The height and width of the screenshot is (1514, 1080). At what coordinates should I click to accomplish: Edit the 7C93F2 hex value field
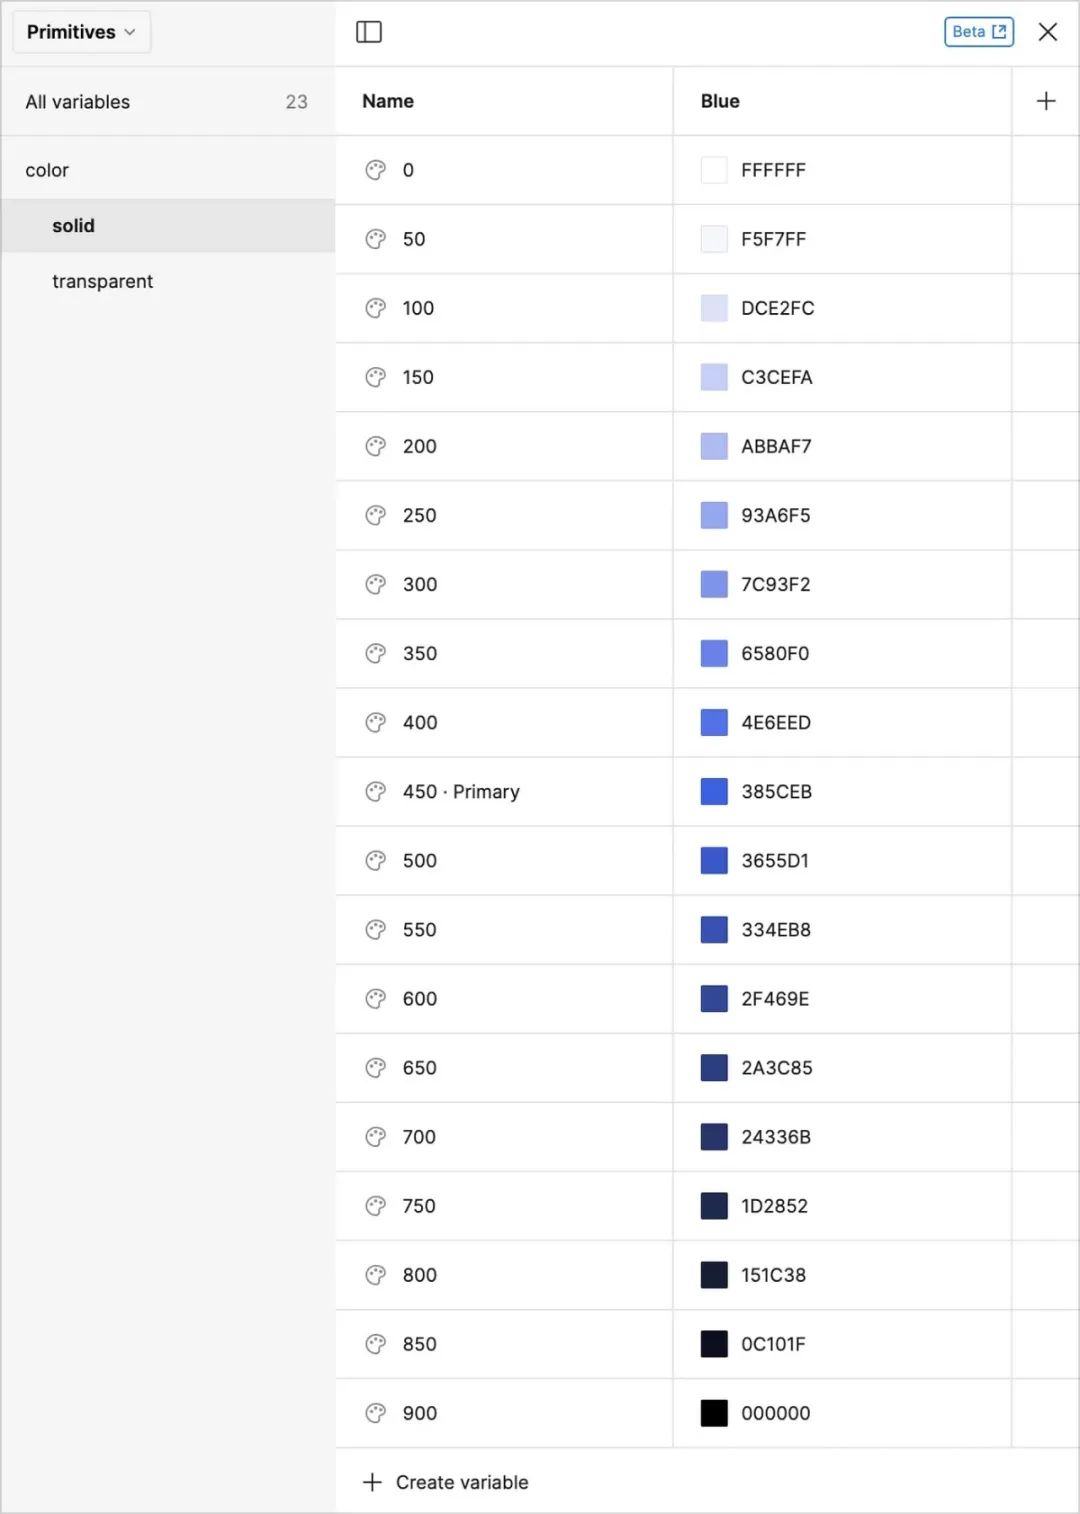pyautogui.click(x=775, y=584)
